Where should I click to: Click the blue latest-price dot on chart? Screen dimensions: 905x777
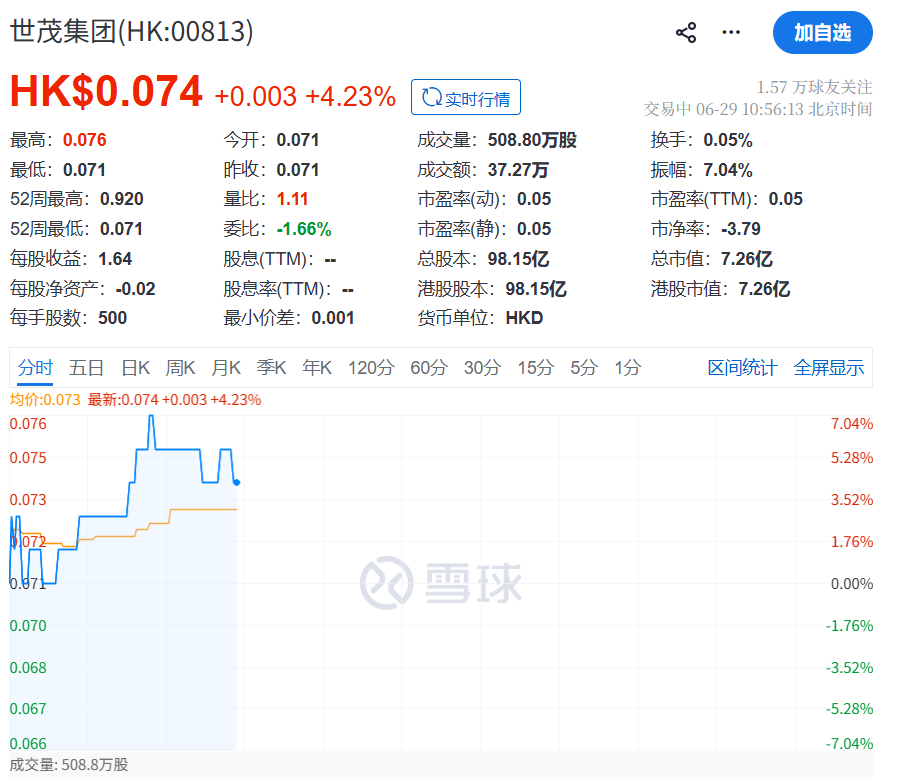[x=237, y=482]
